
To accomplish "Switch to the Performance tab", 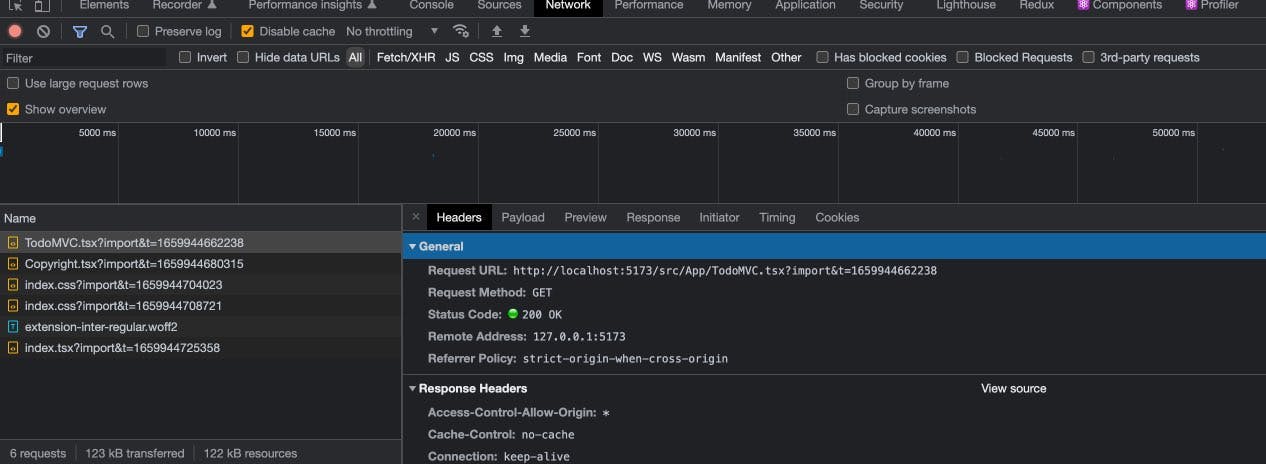I will 649,6.
